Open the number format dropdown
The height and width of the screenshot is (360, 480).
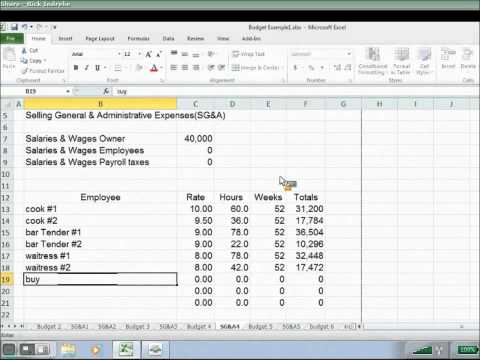[x=349, y=54]
